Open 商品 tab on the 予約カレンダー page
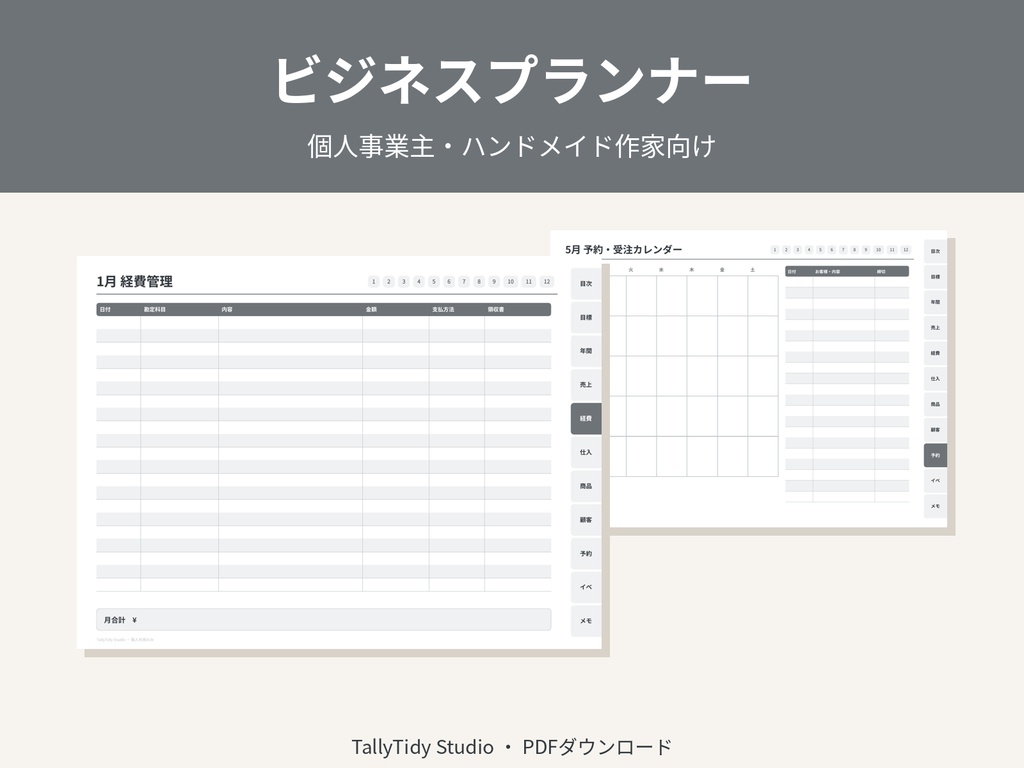Image resolution: width=1024 pixels, height=768 pixels. (x=935, y=404)
